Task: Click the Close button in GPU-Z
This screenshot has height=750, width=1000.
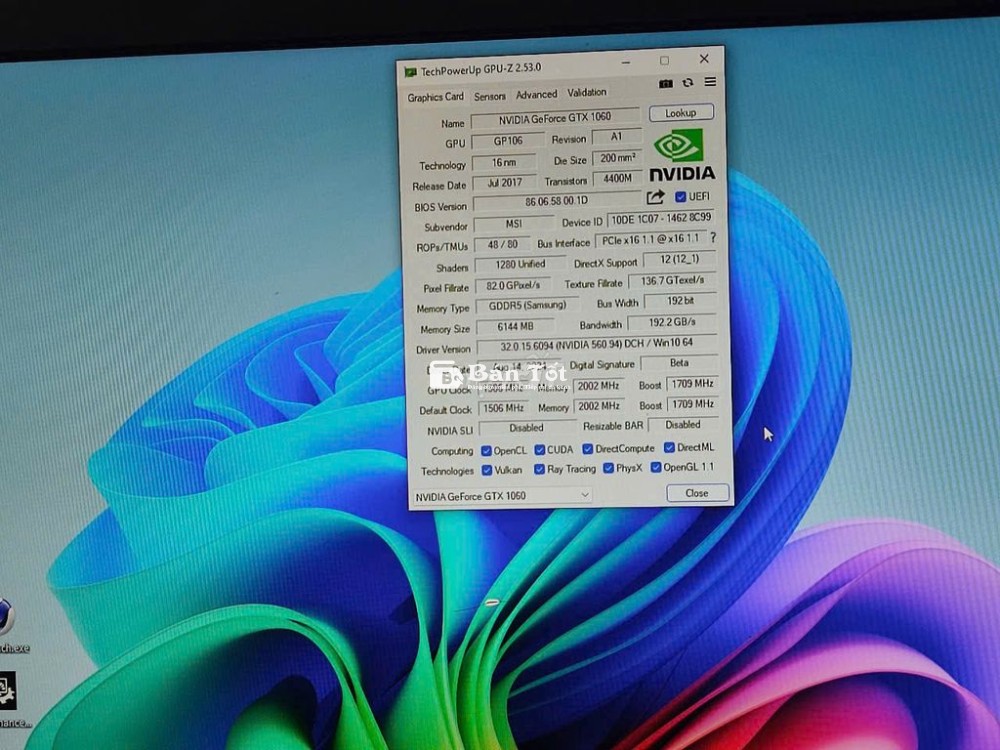Action: tap(697, 493)
